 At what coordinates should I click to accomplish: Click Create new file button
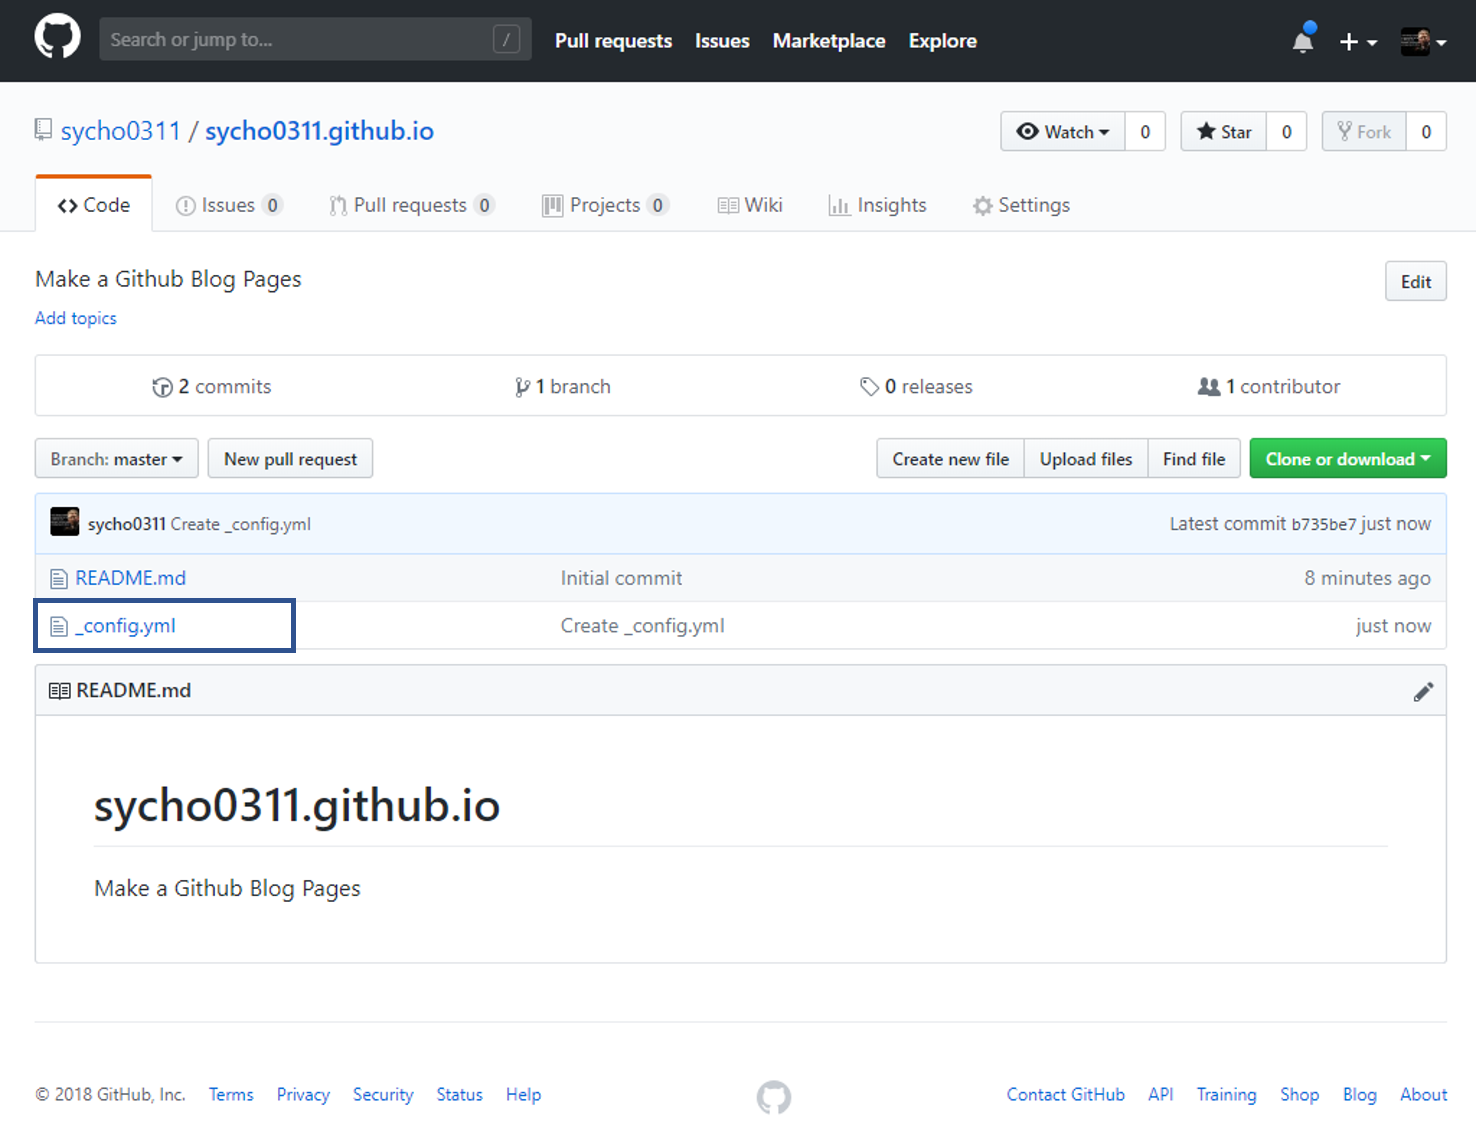(950, 459)
